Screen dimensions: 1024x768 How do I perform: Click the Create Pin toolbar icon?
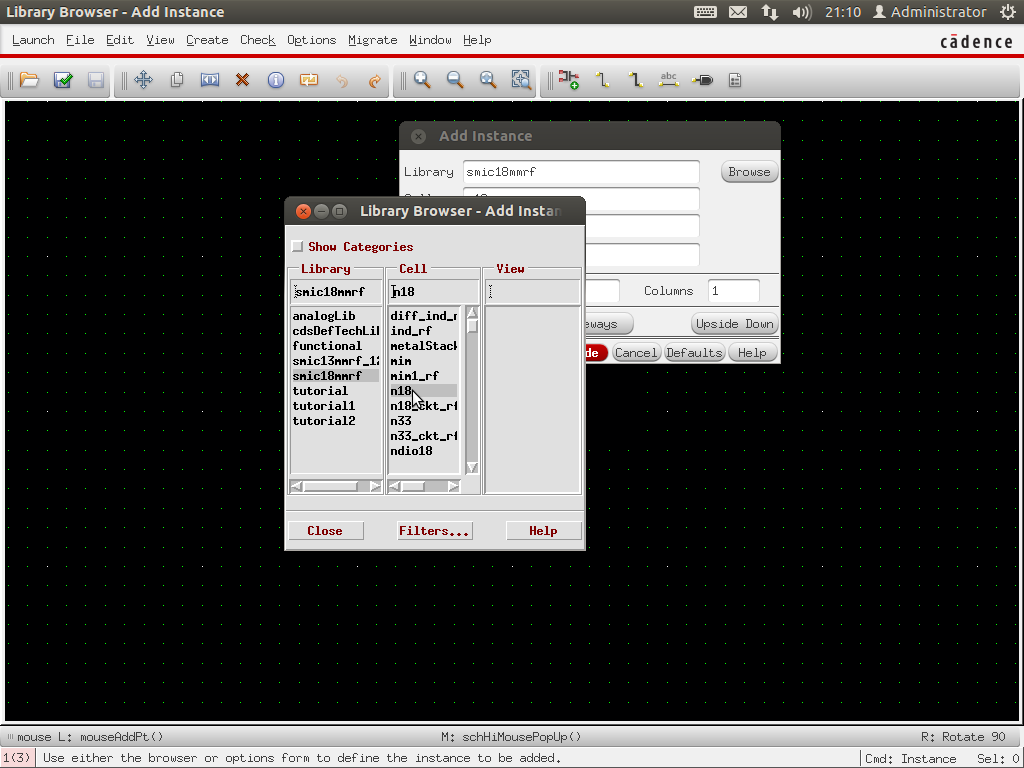pyautogui.click(x=702, y=80)
